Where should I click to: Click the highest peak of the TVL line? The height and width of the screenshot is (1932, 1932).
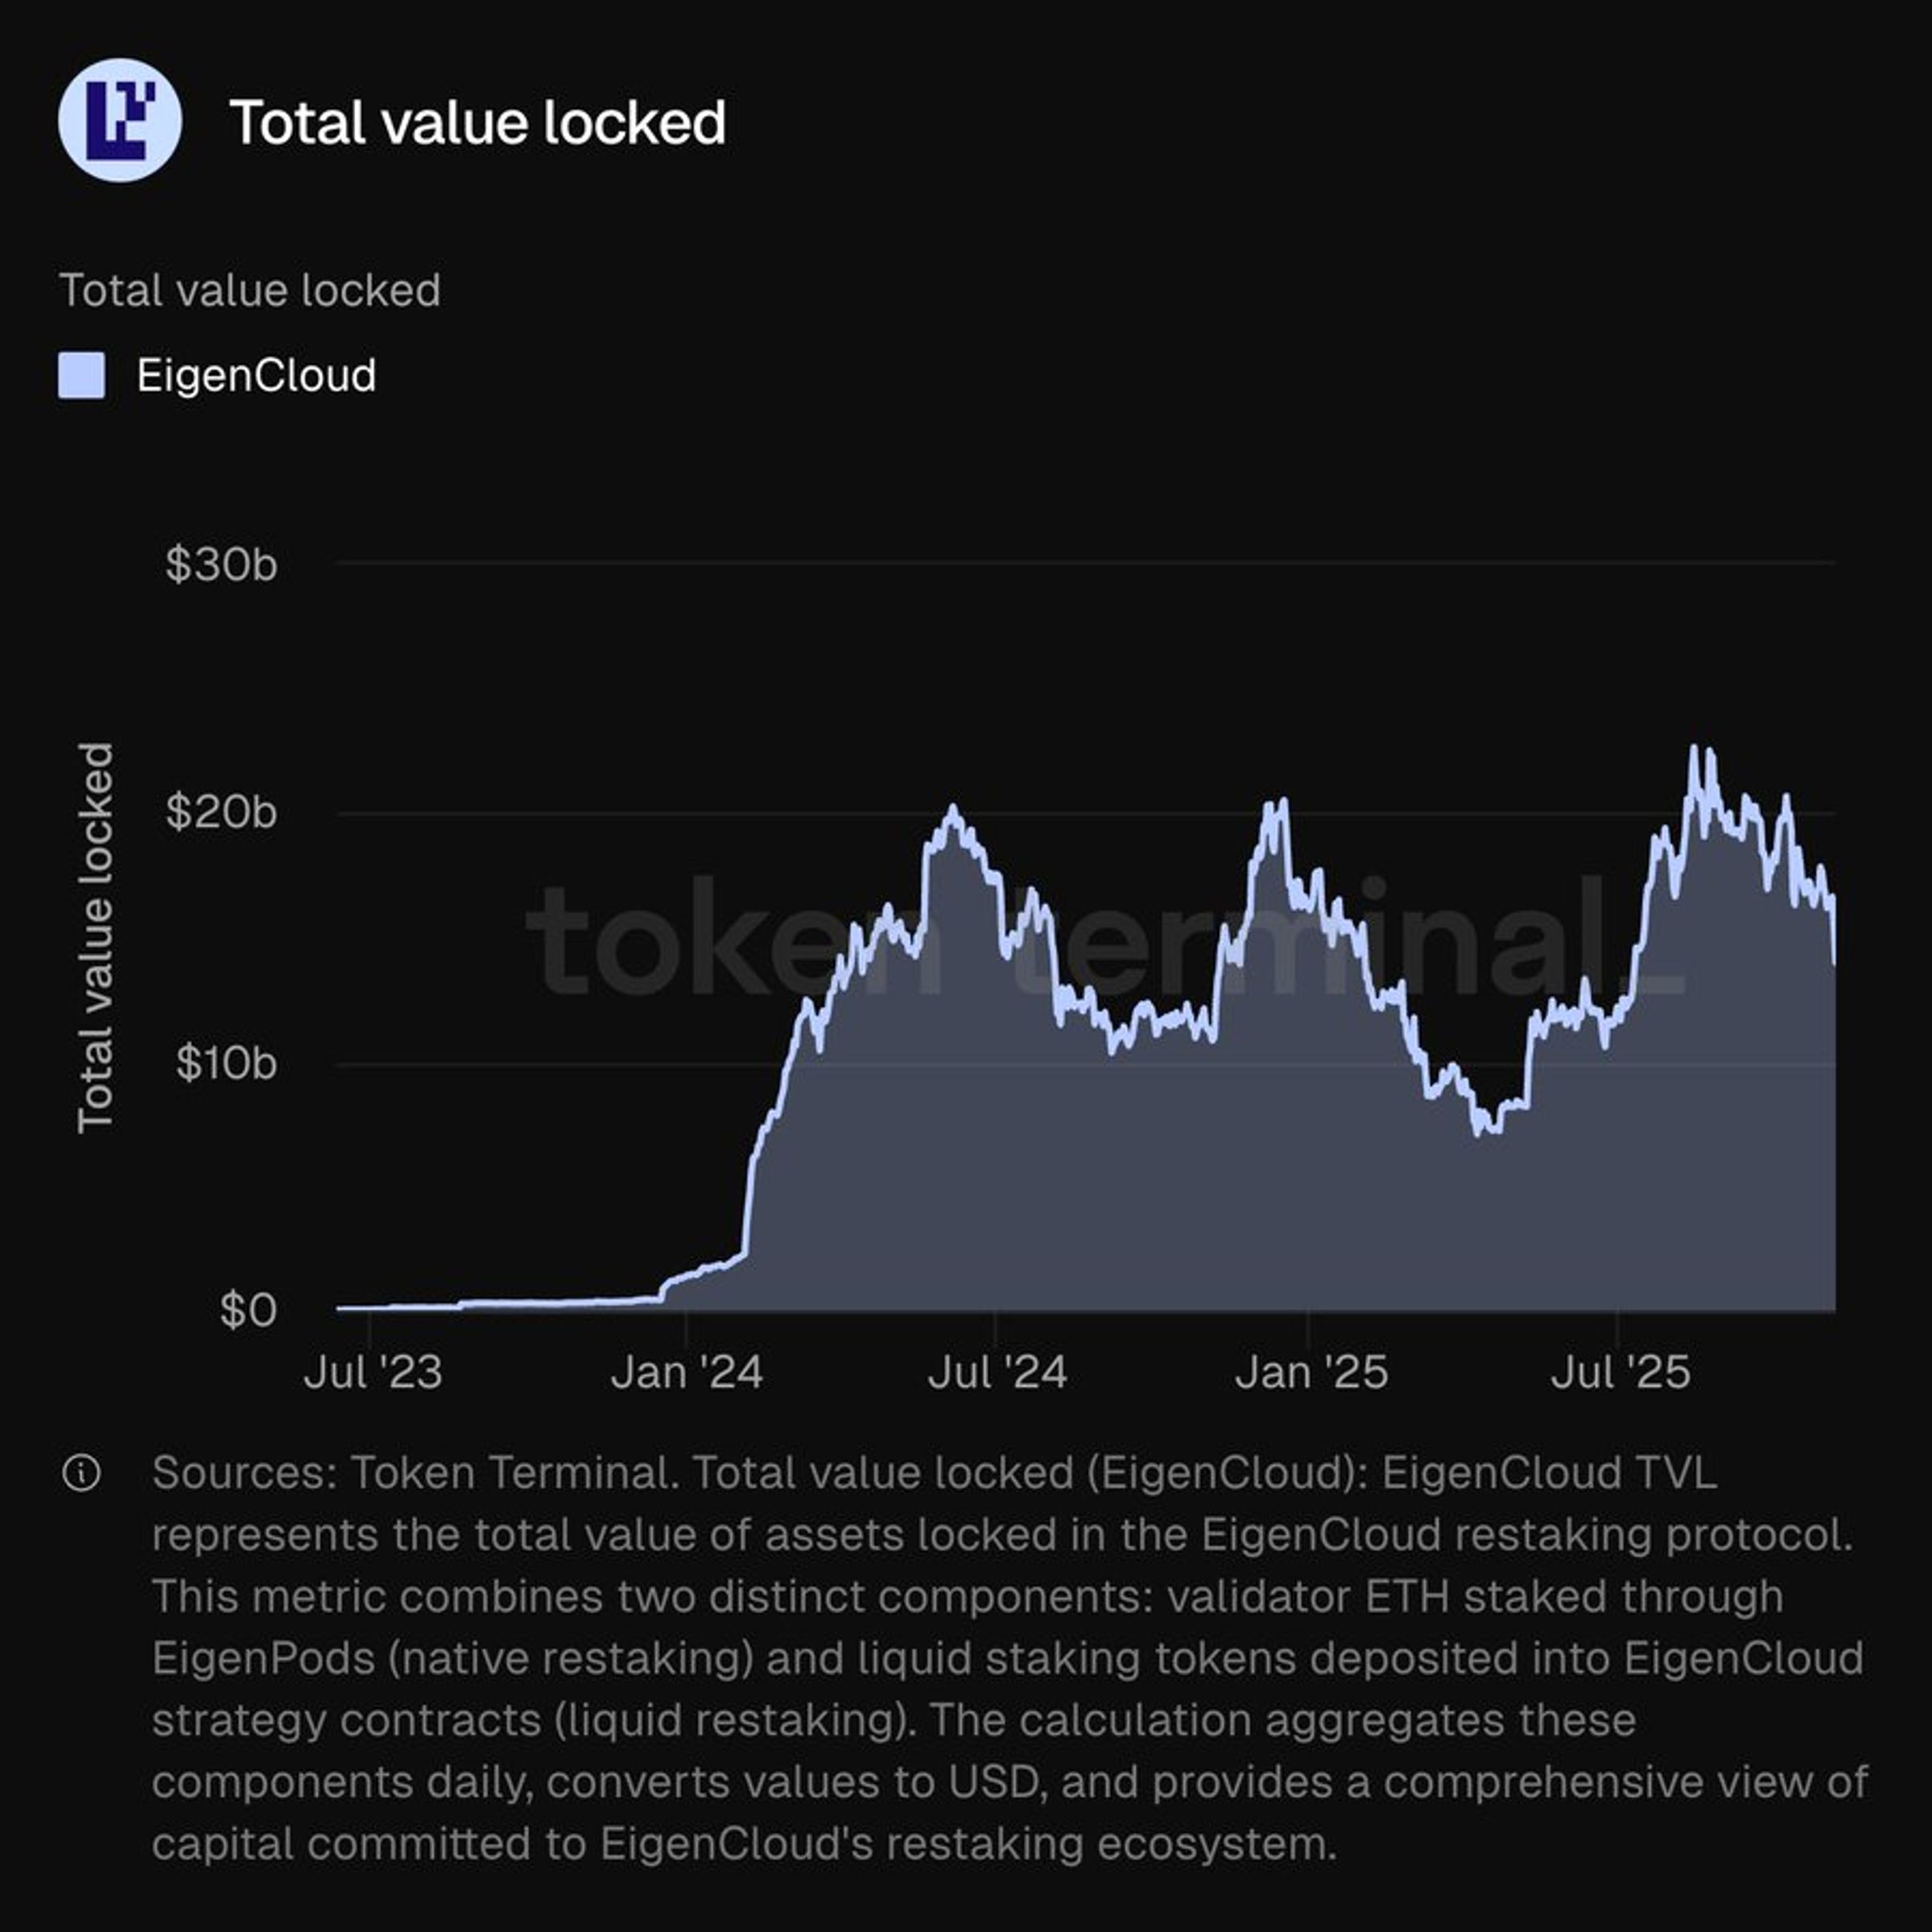coord(1694,749)
